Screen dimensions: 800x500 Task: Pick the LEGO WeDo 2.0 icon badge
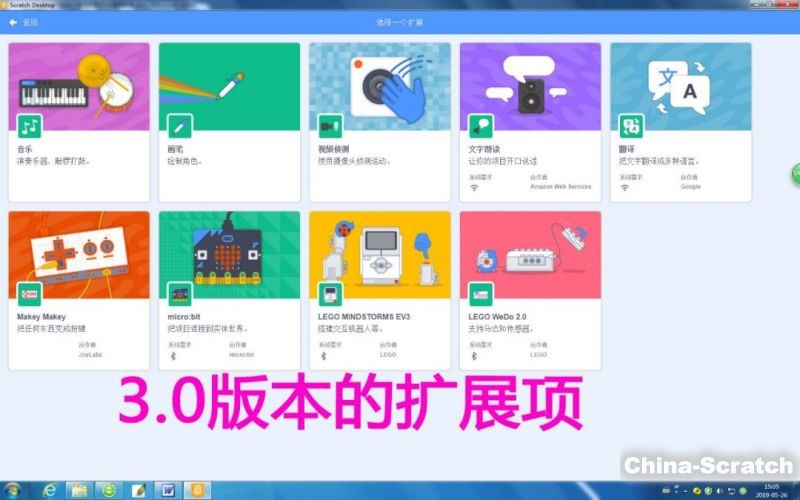click(x=481, y=294)
